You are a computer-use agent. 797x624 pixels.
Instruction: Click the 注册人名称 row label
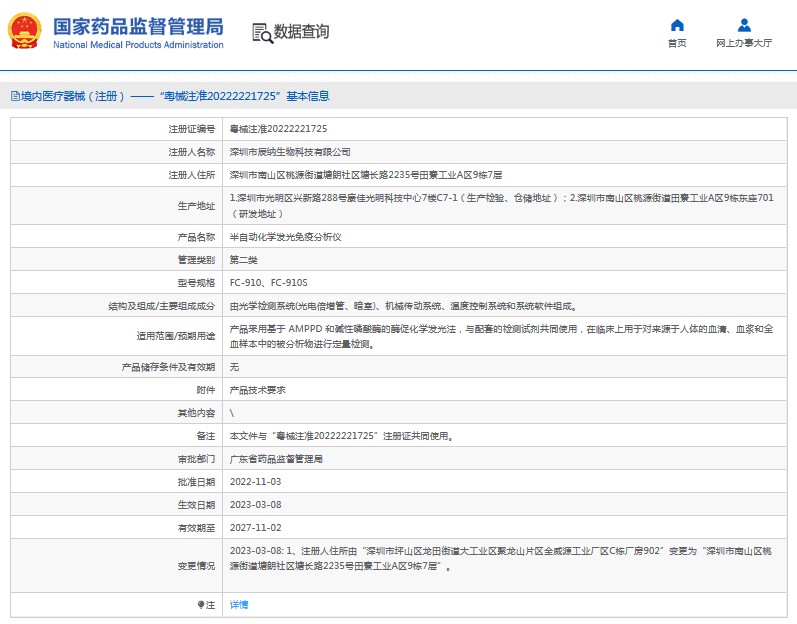(x=192, y=152)
